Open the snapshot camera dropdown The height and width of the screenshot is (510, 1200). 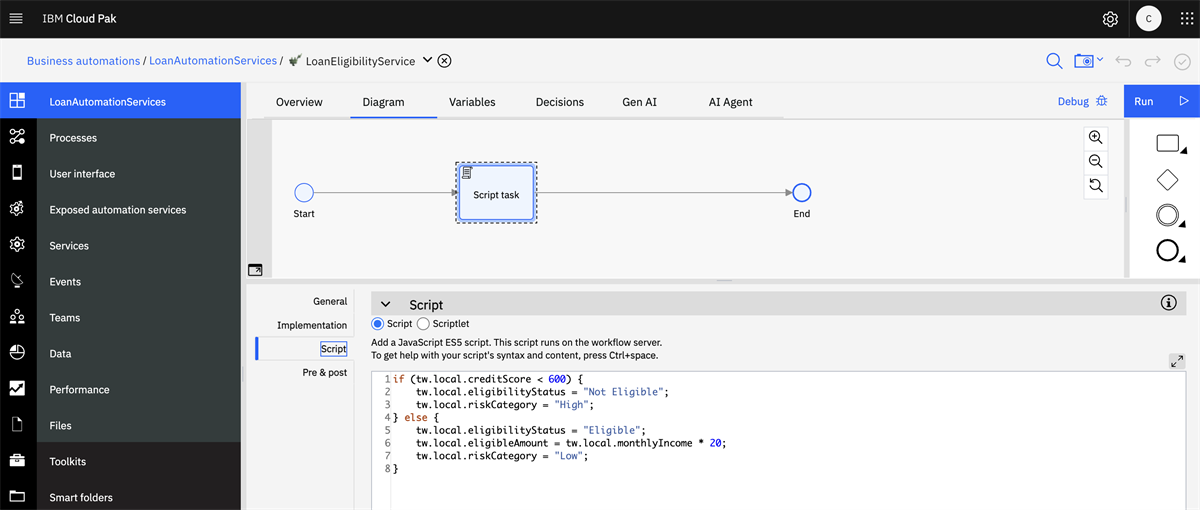(1088, 61)
